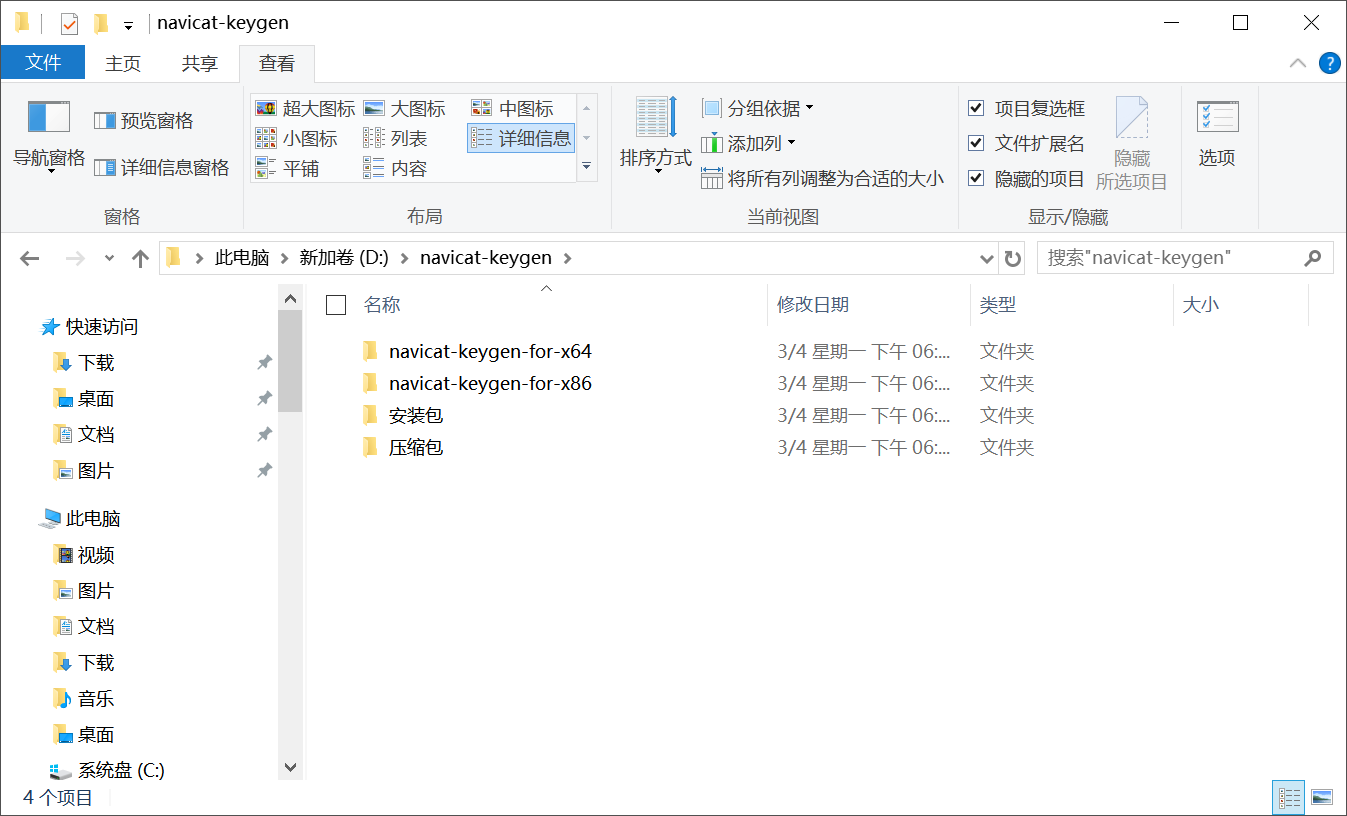Open 系统盘 (C:) in navigation pane
Screen dimensions: 1347x816
[x=121, y=771]
